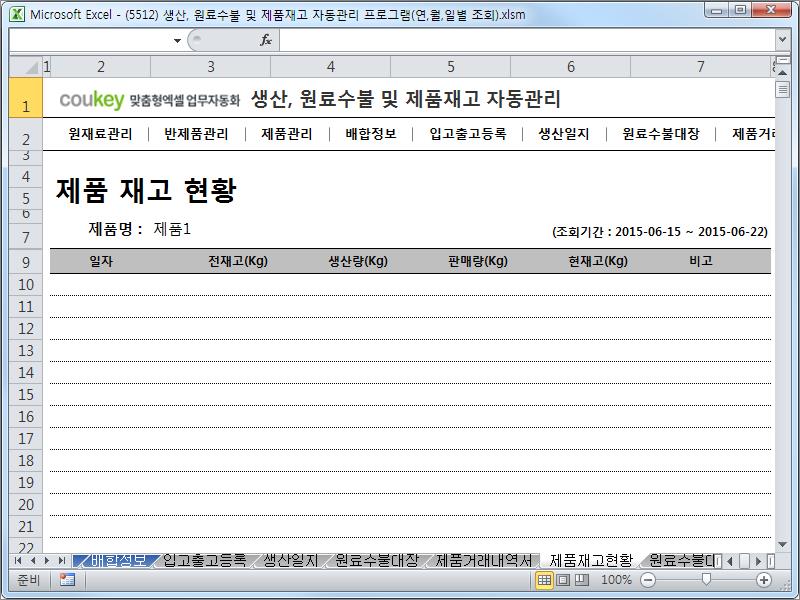The width and height of the screenshot is (800, 600).
Task: Click the 원료수불대장 navigation link
Action: click(x=661, y=134)
